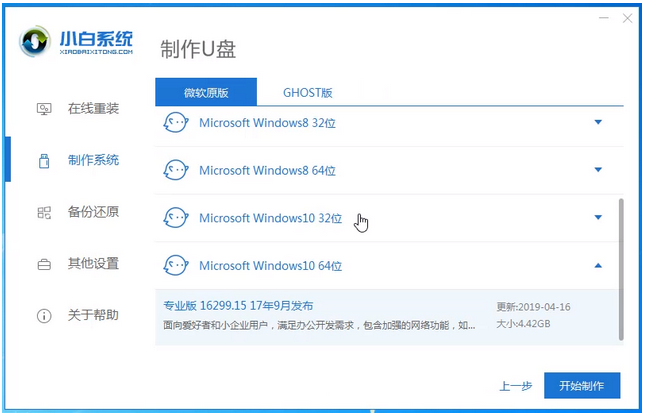646x419 pixels.
Task: Click the face icon for Windows10 64位
Action: click(x=175, y=266)
